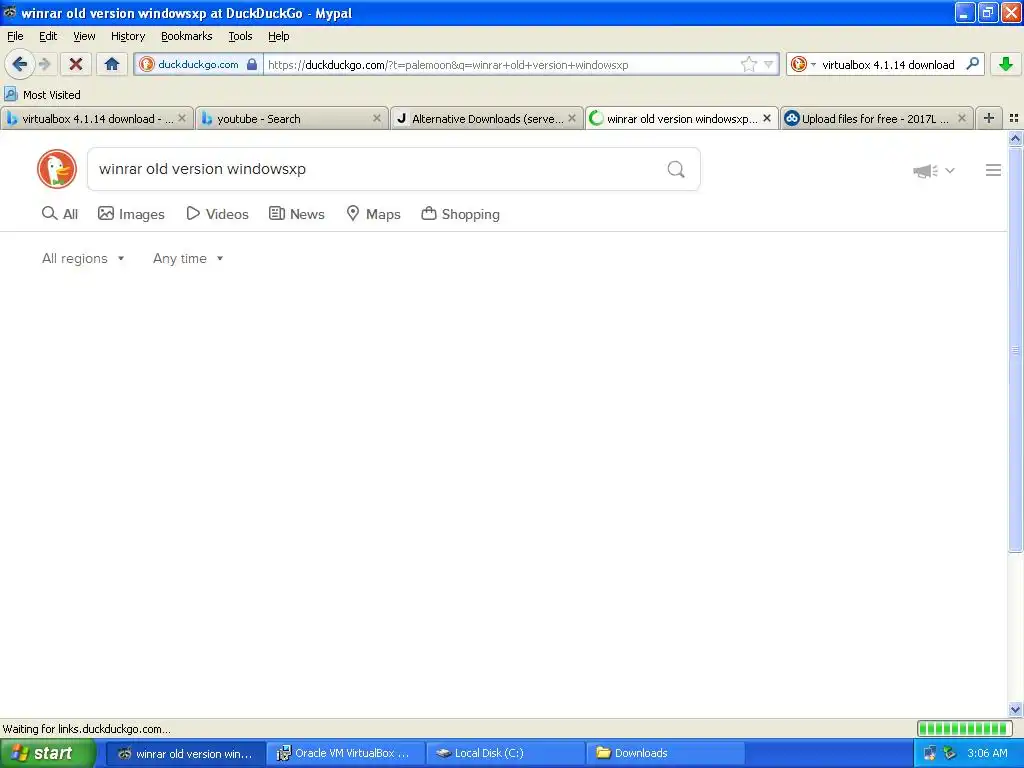Image resolution: width=1024 pixels, height=768 pixels.
Task: Open Local Disk (C:) taskbar window
Action: coord(505,753)
